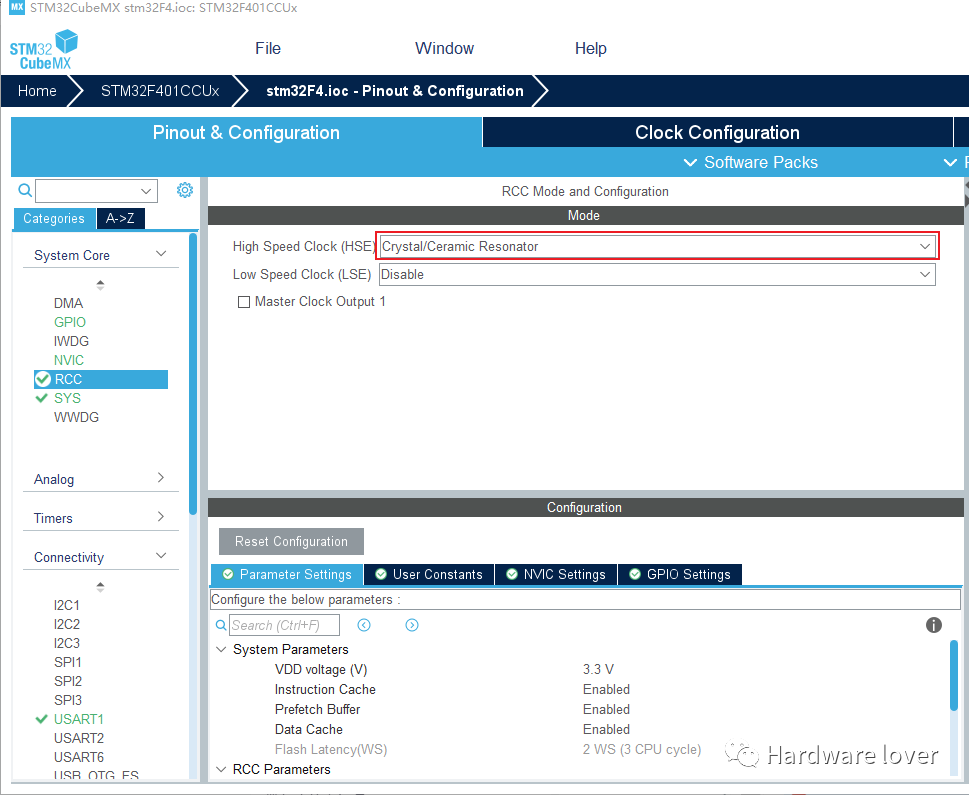The height and width of the screenshot is (795, 969).
Task: Open the Window menu
Action: tap(444, 48)
